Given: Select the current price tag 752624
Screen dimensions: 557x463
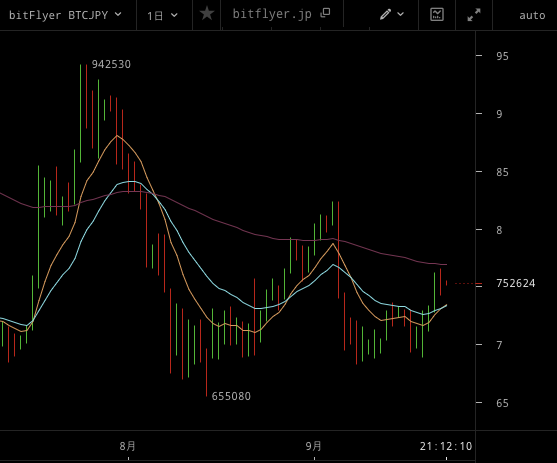Looking at the screenshot, I should [x=516, y=283].
